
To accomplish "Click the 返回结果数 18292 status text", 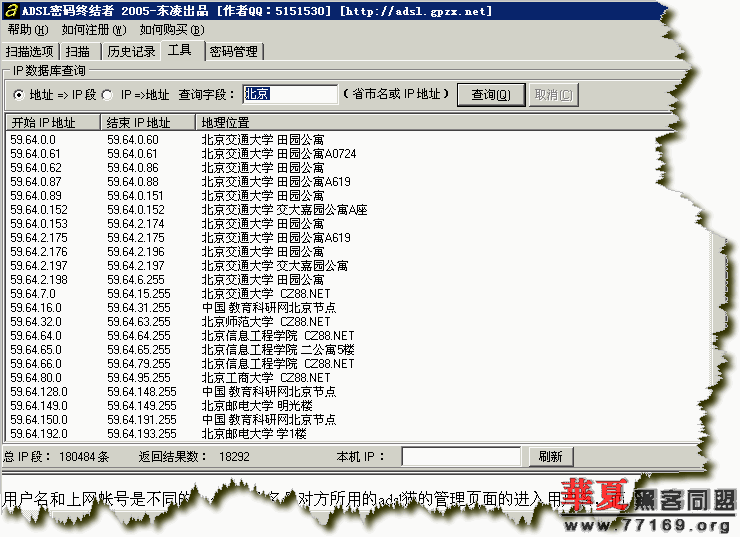I will pyautogui.click(x=194, y=457).
